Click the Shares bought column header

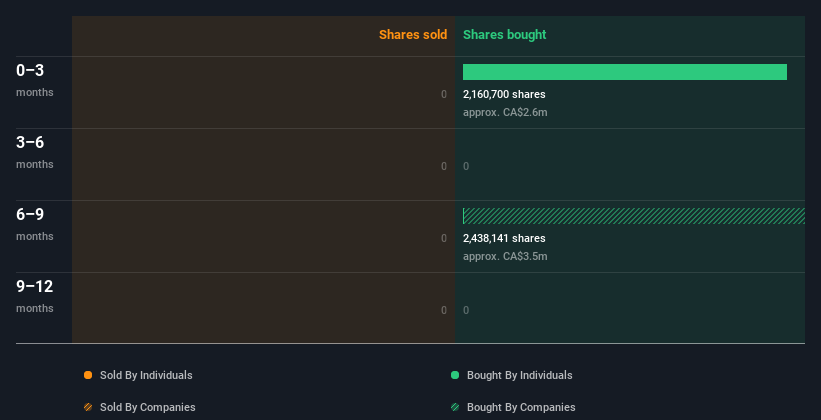(x=504, y=35)
